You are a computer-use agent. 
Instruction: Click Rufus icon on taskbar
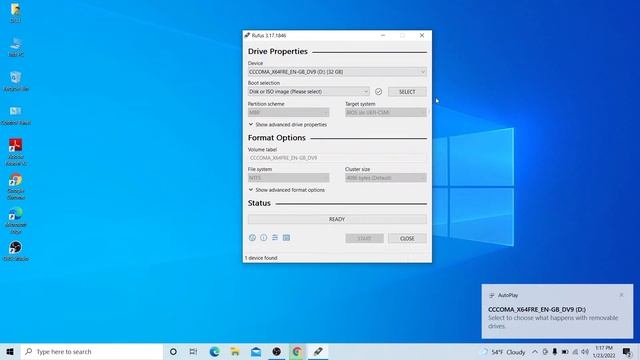click(x=318, y=351)
